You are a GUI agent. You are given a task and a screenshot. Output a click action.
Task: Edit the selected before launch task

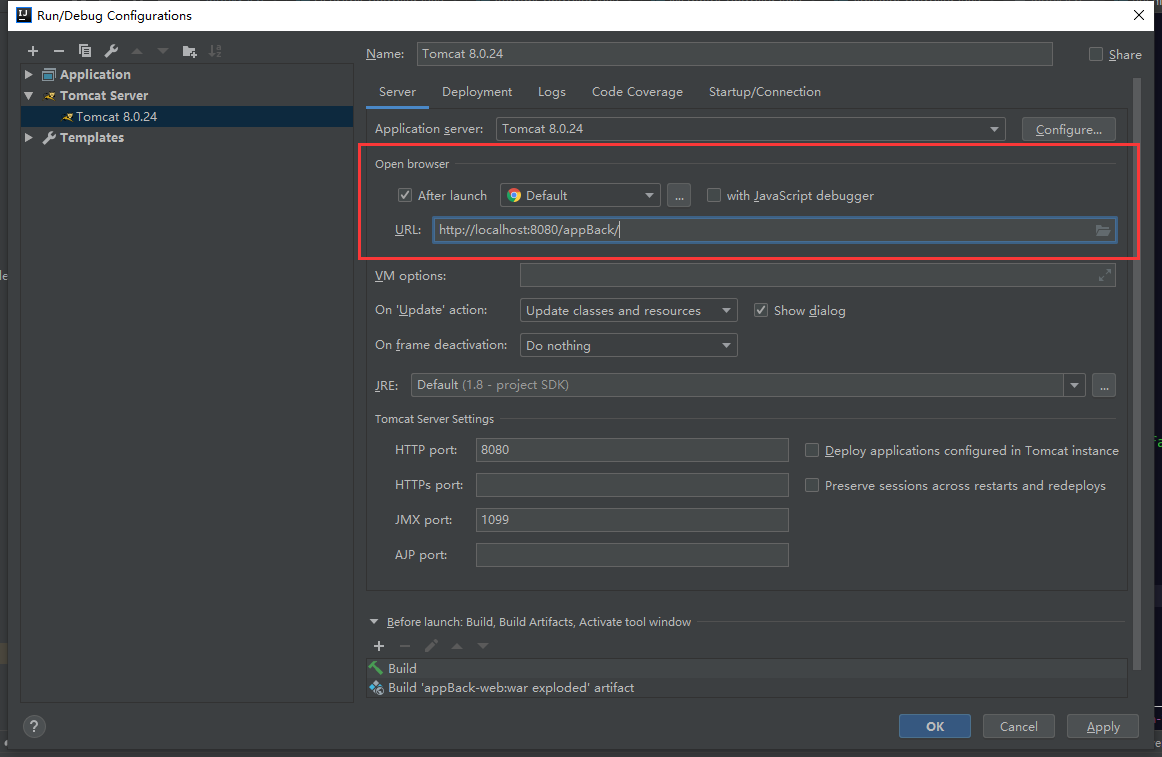pos(431,646)
